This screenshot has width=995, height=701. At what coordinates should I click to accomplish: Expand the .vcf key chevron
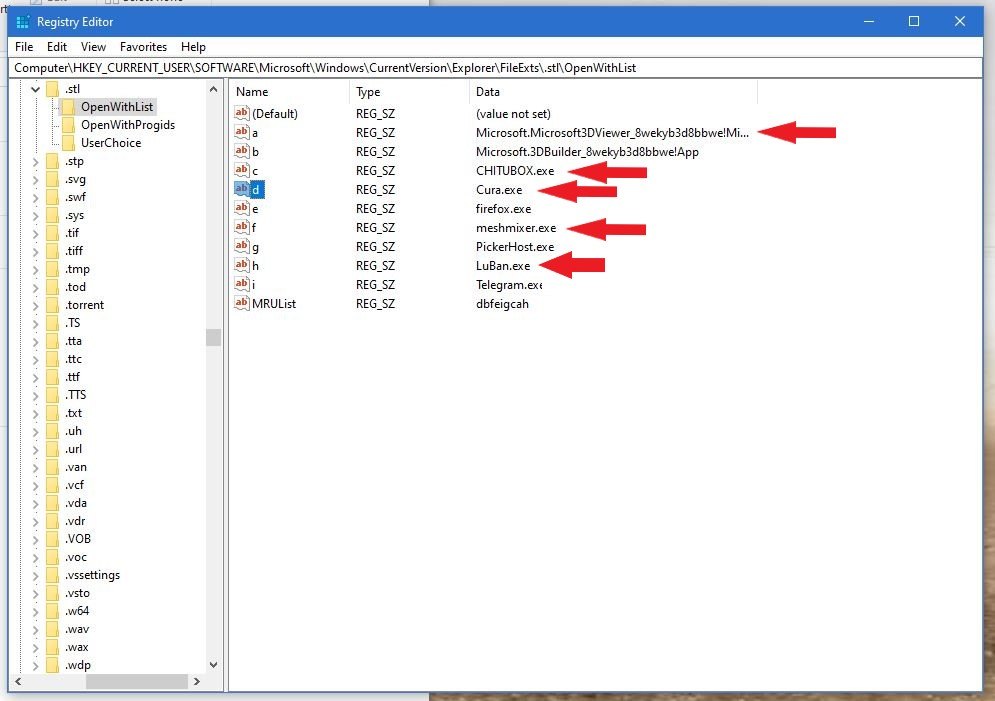tap(36, 485)
